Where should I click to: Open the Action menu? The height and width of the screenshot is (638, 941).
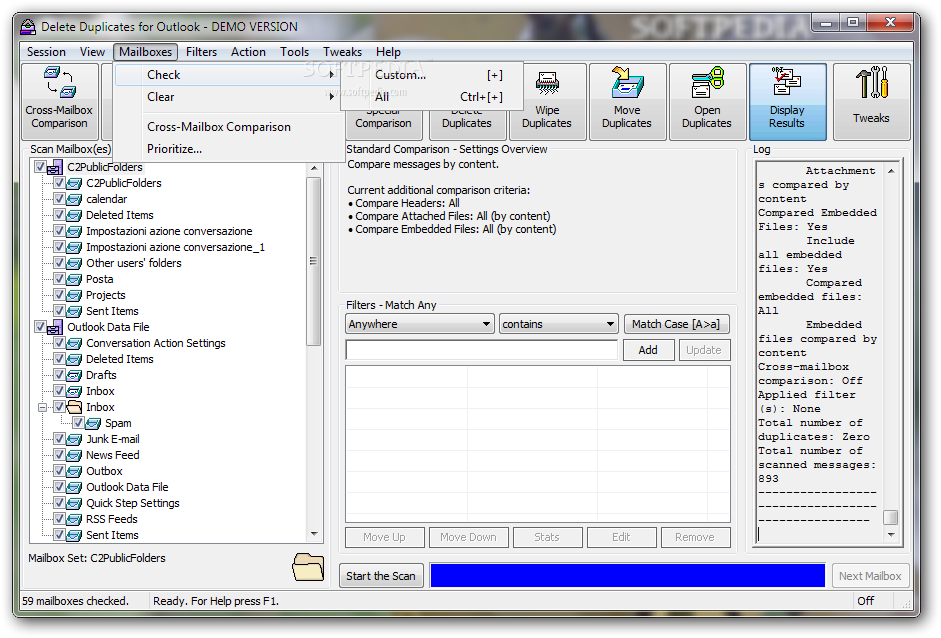click(248, 52)
